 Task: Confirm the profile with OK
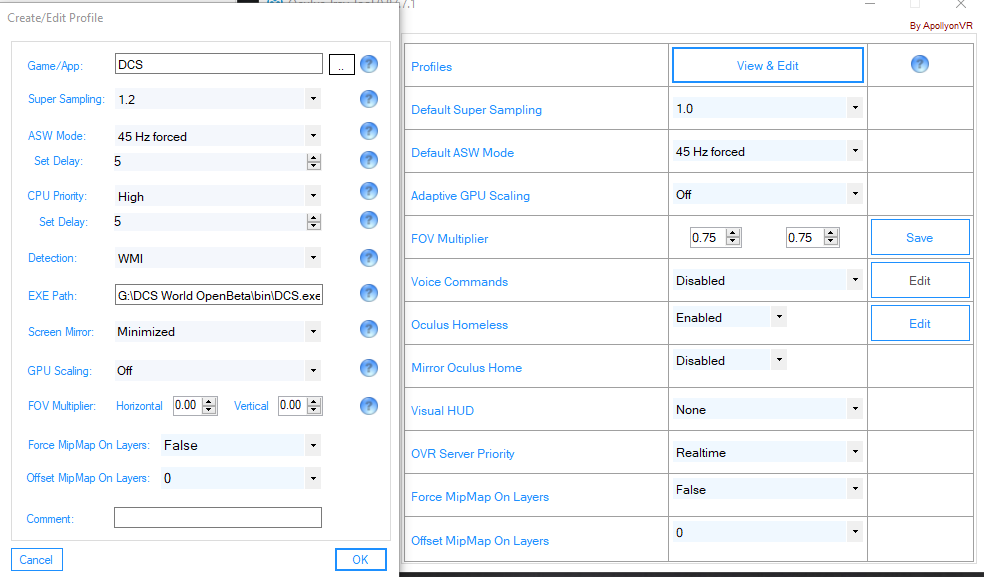tap(360, 559)
